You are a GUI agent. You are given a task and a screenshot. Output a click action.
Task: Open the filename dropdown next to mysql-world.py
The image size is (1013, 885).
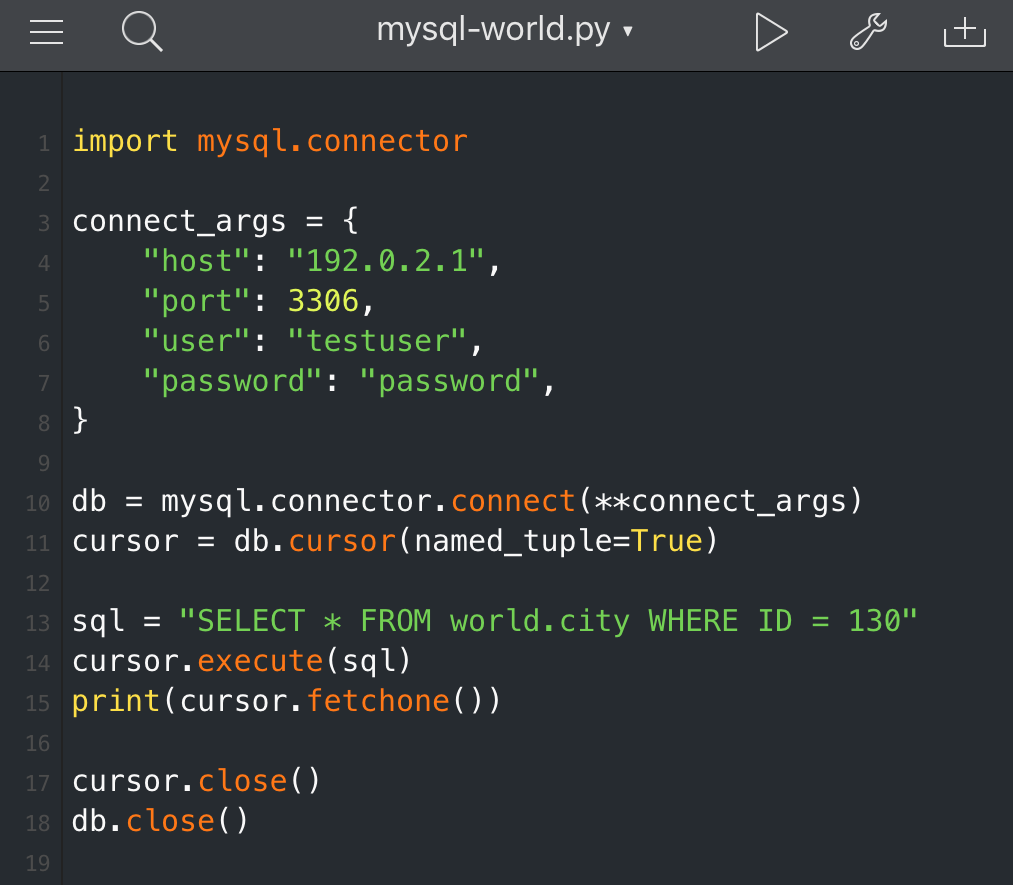[x=629, y=32]
